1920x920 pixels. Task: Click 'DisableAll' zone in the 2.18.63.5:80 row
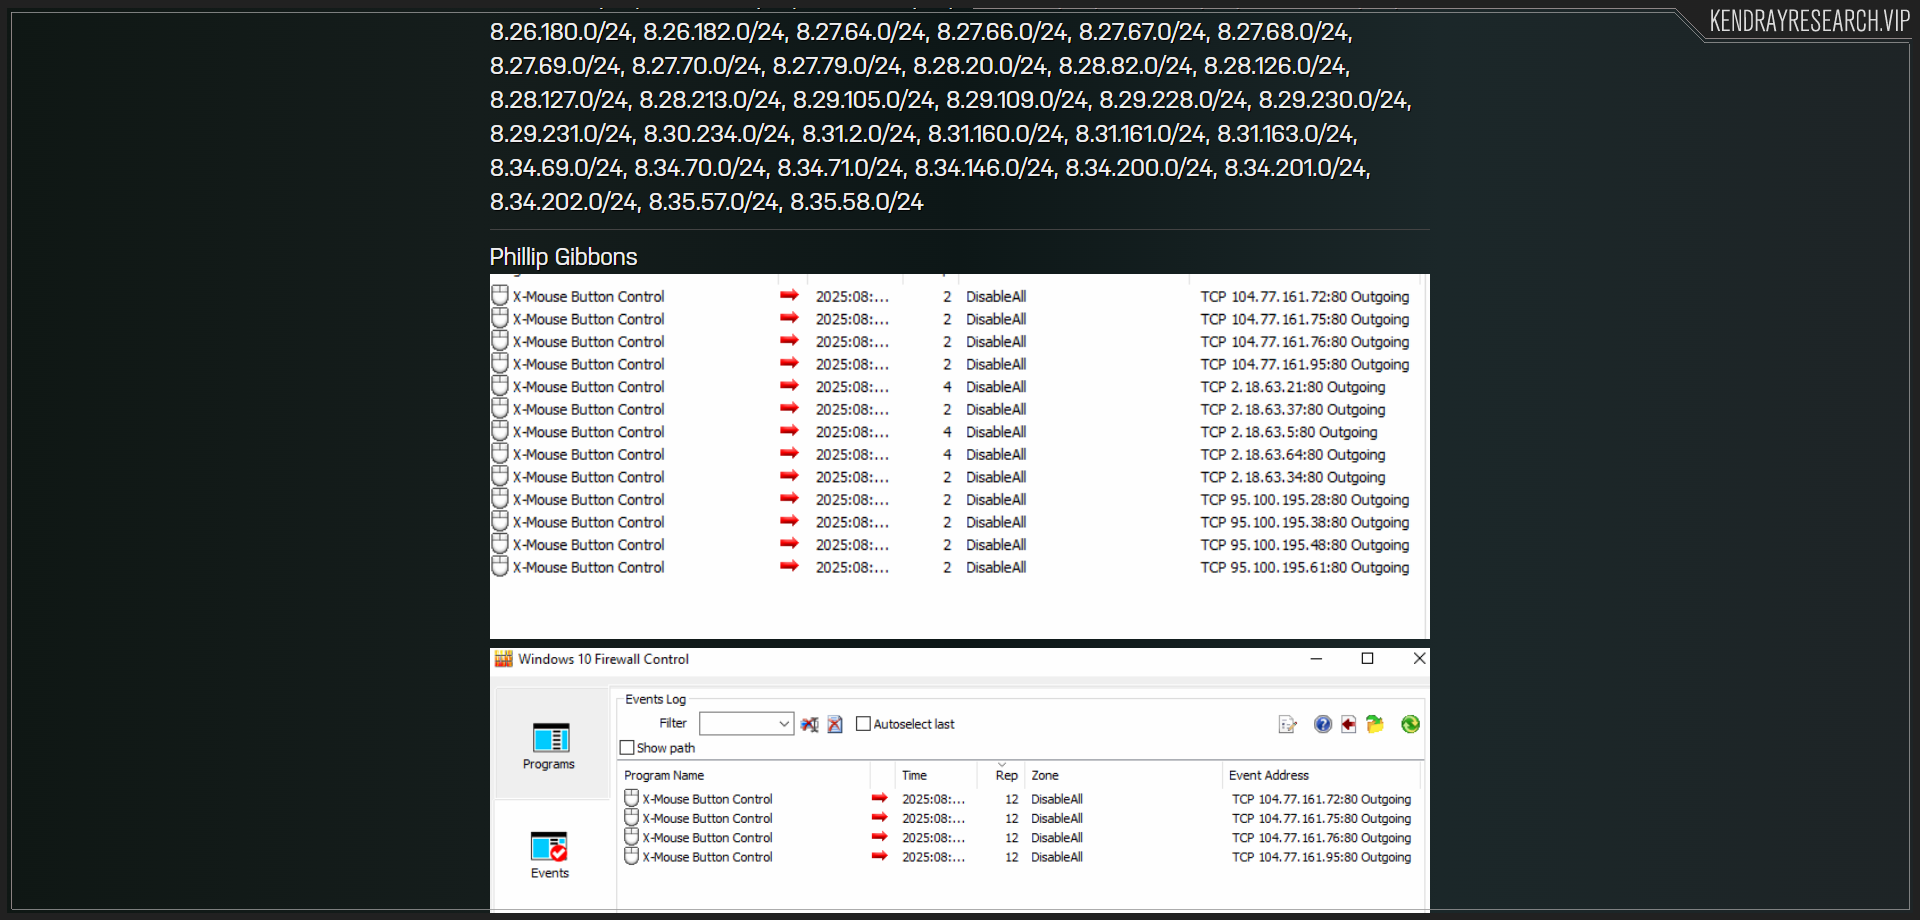(996, 432)
